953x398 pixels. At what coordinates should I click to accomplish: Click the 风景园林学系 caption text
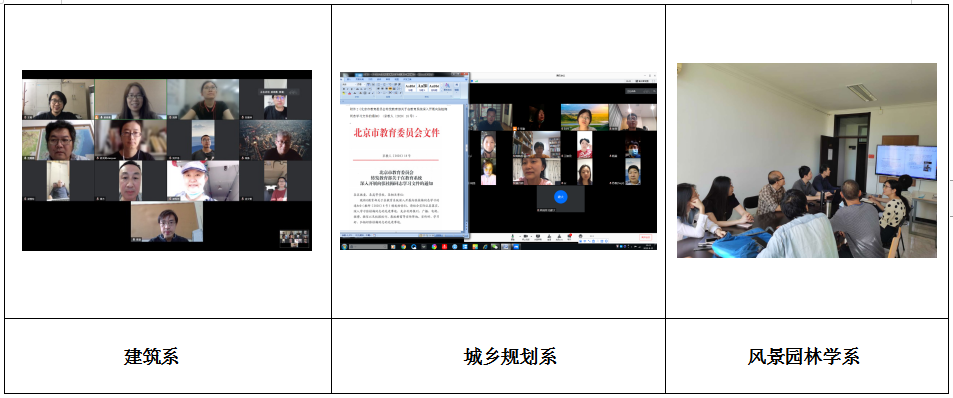[803, 356]
